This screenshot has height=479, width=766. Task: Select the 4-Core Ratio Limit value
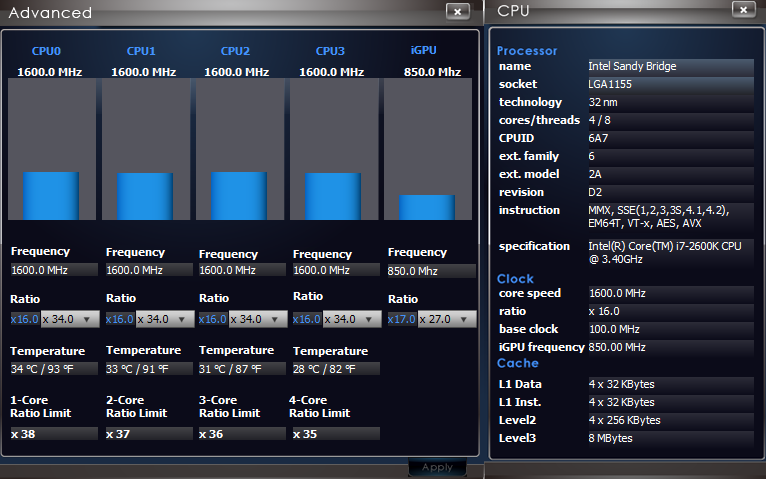[x=336, y=434]
